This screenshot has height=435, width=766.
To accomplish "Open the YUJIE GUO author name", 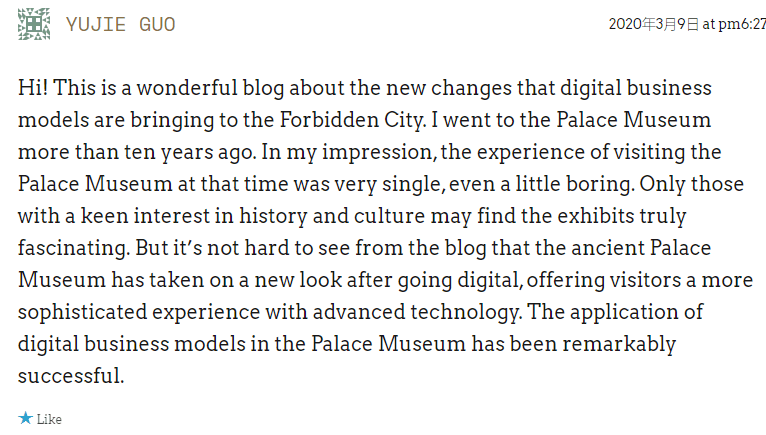I will tap(121, 24).
